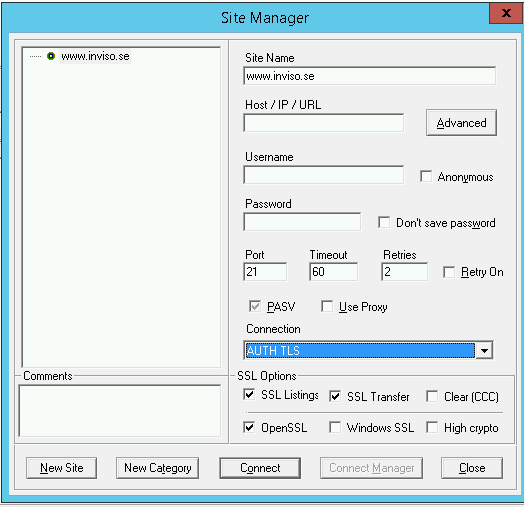Uncheck SSL Listings option
Screen dimensions: 524x507
249,394
